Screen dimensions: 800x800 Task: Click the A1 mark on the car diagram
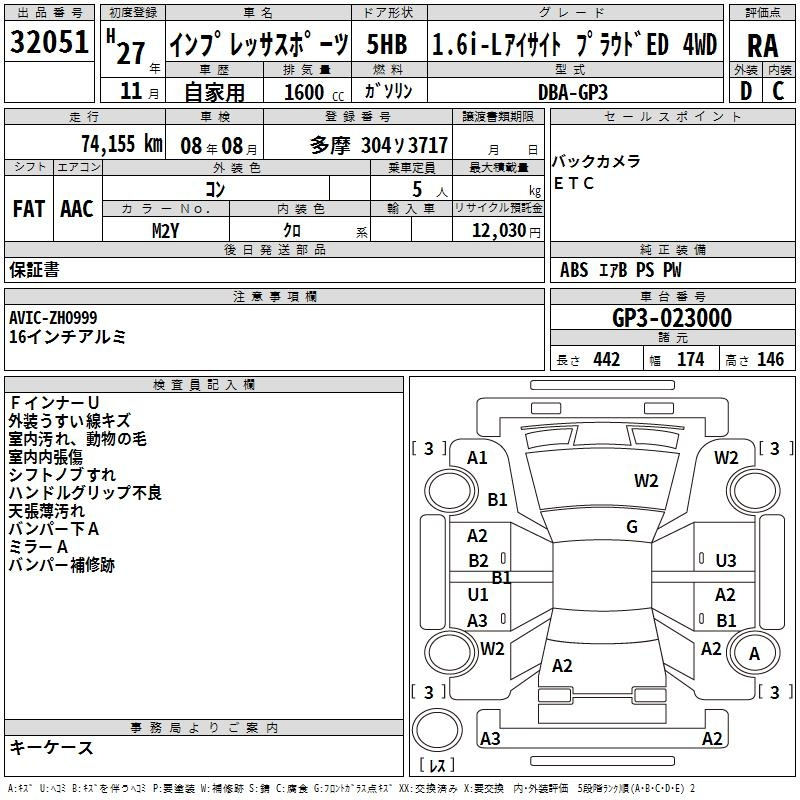point(477,458)
